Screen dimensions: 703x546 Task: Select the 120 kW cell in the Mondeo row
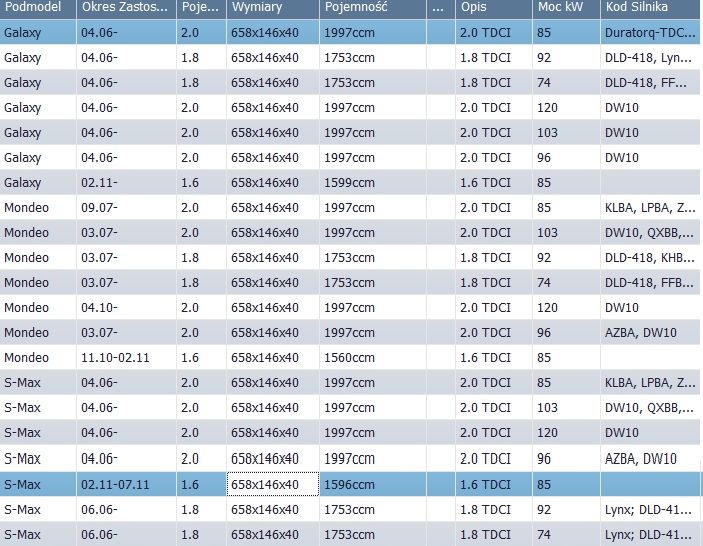coord(566,308)
